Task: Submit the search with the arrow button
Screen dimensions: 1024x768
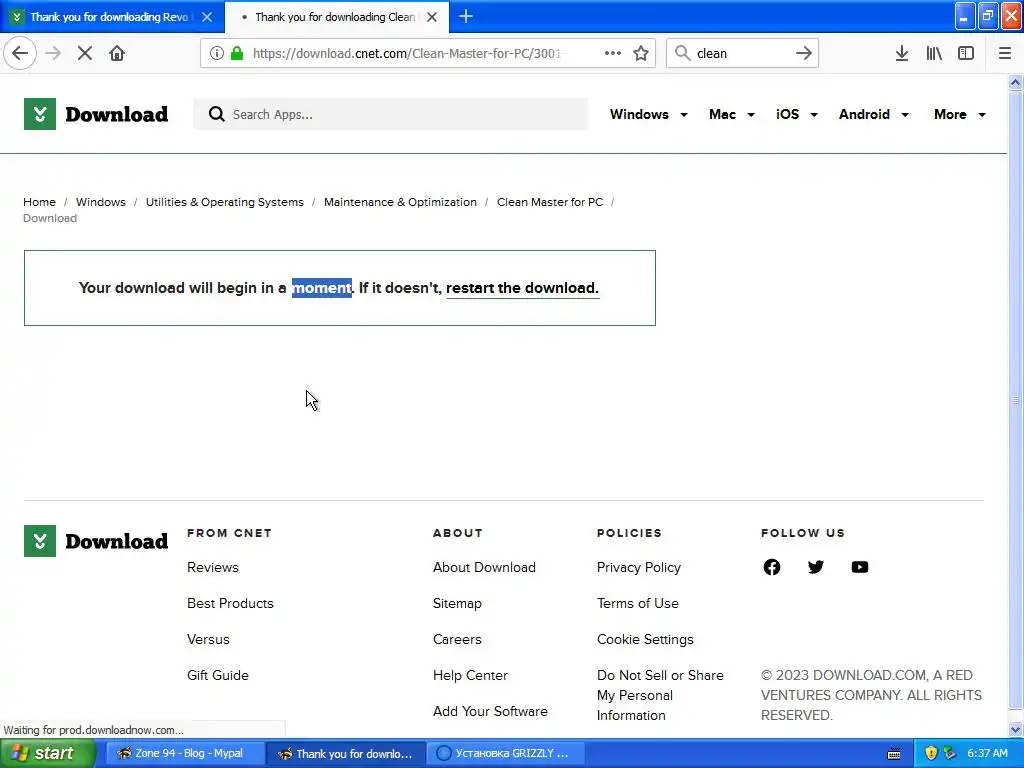Action: (804, 53)
